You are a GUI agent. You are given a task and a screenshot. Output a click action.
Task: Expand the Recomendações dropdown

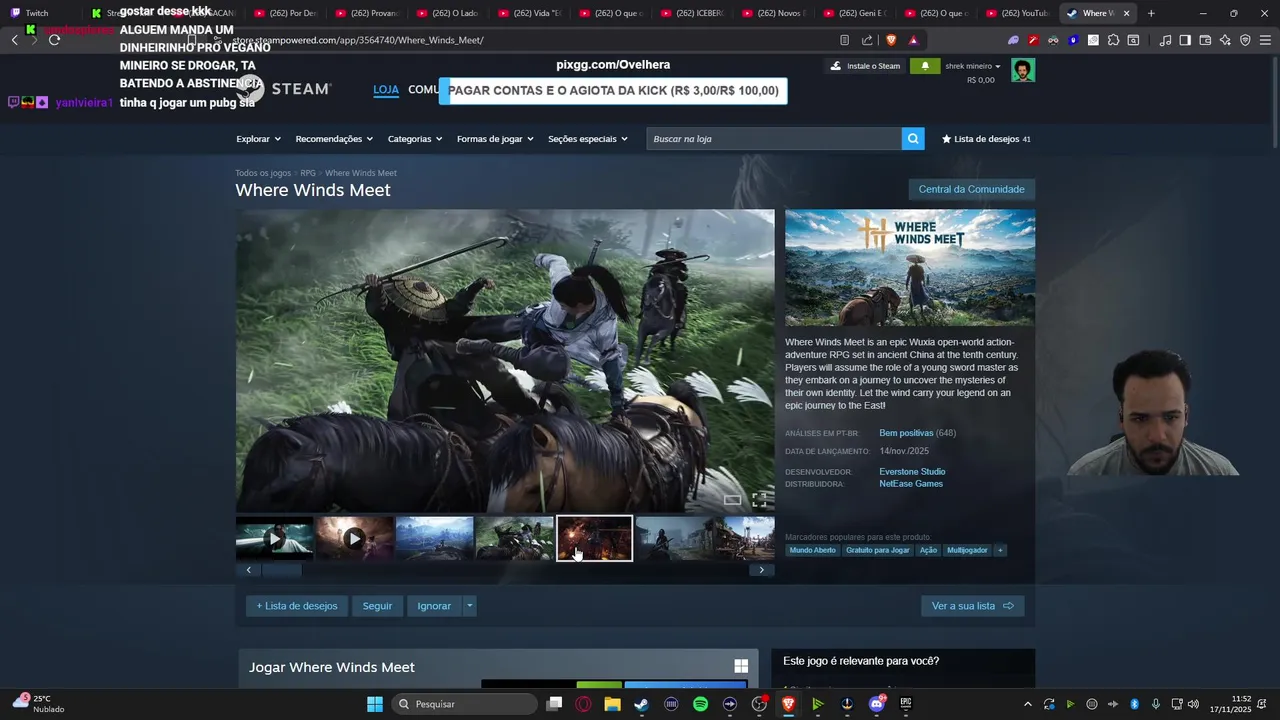(x=334, y=139)
